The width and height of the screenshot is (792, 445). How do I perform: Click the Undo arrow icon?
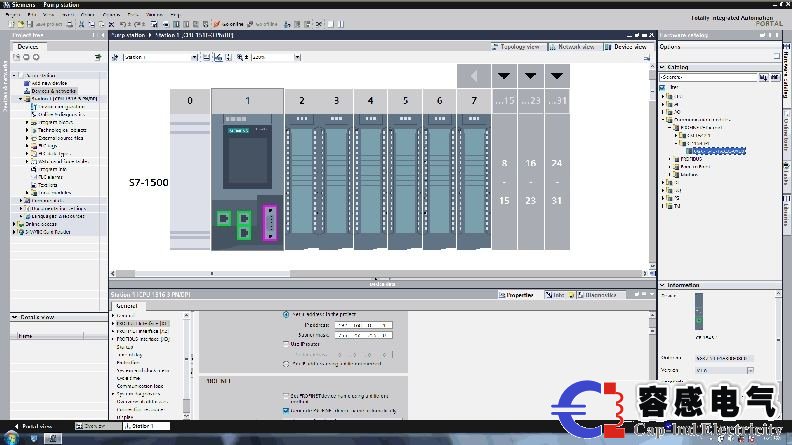124,24
